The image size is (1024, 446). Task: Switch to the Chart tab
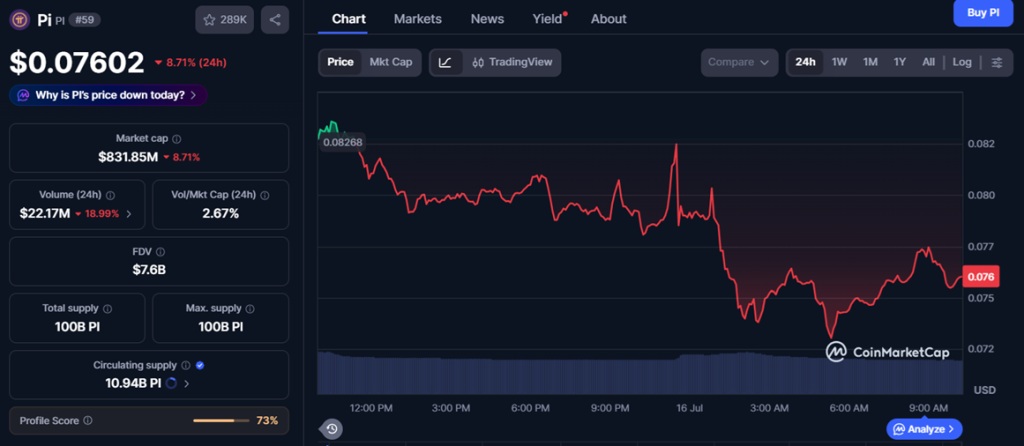pyautogui.click(x=349, y=19)
